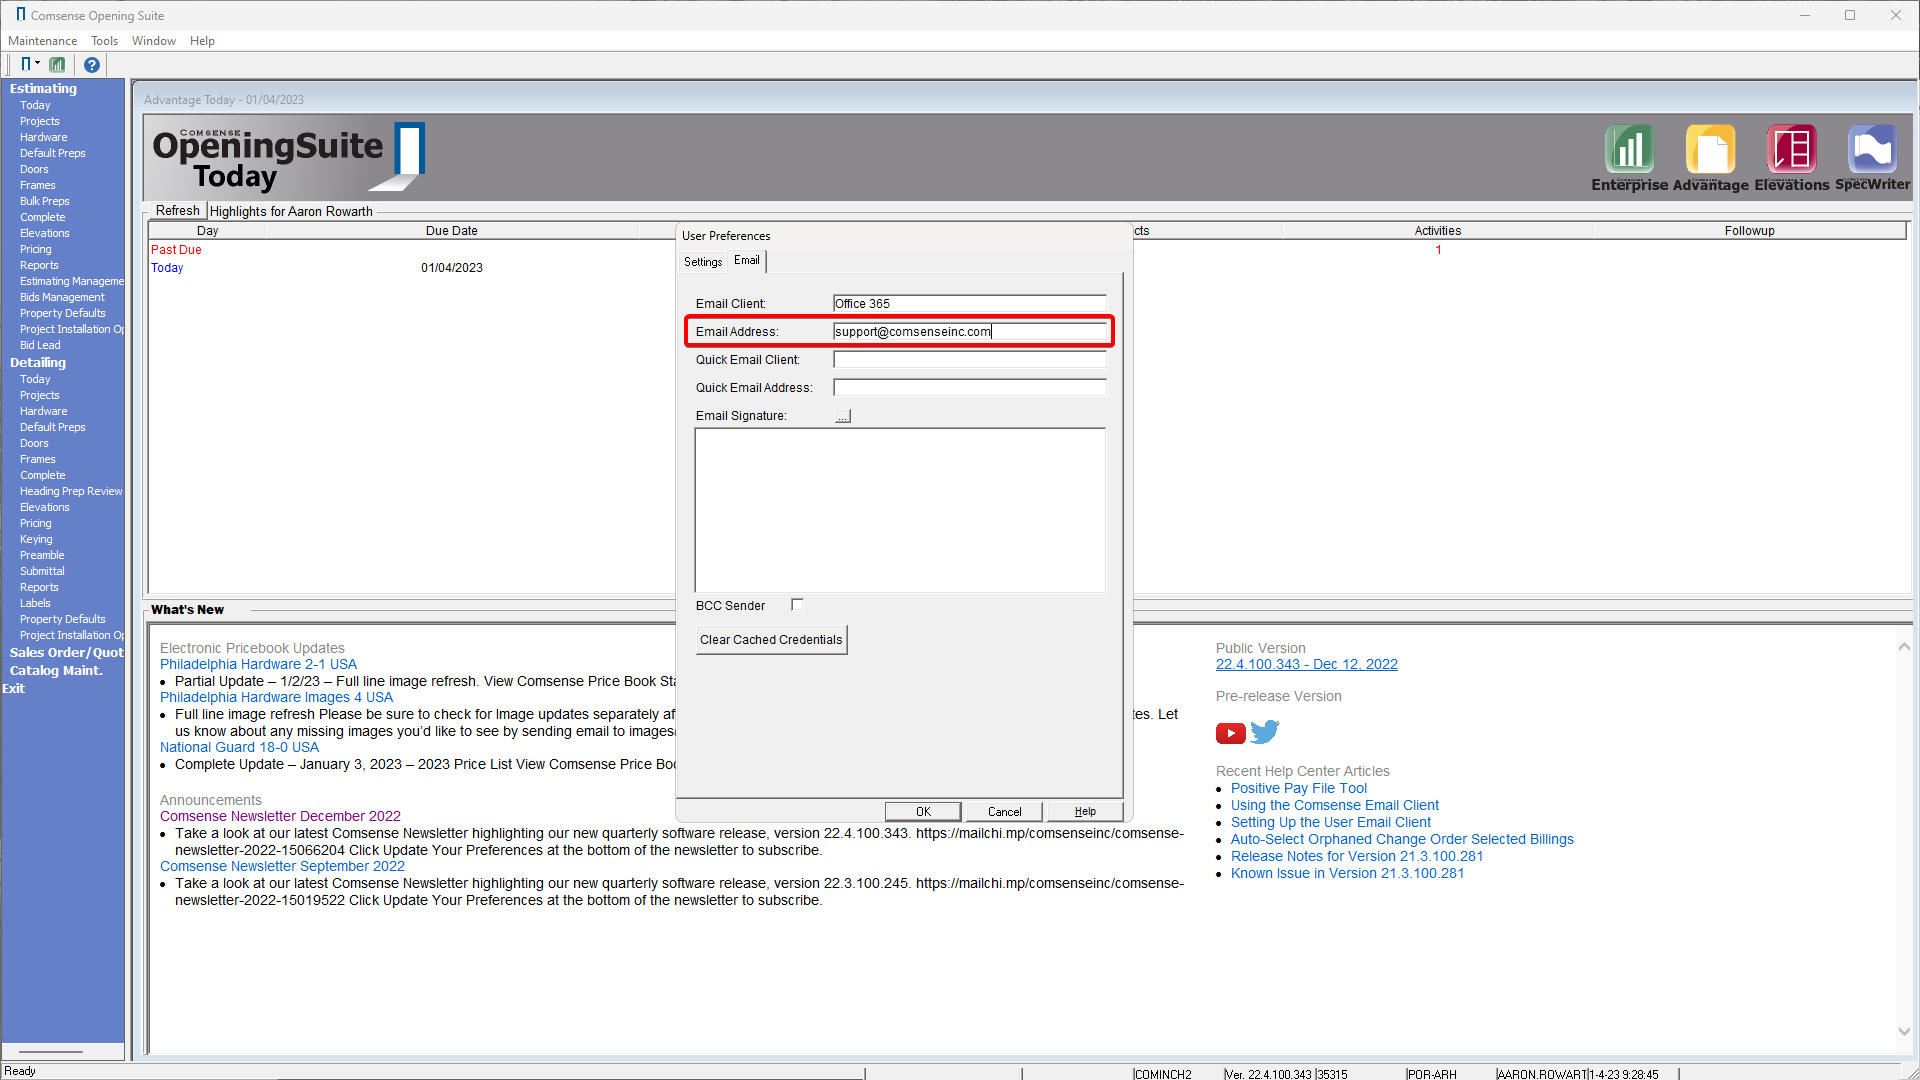Click the Refresh button
Screen dimensions: 1920x1080
[177, 210]
